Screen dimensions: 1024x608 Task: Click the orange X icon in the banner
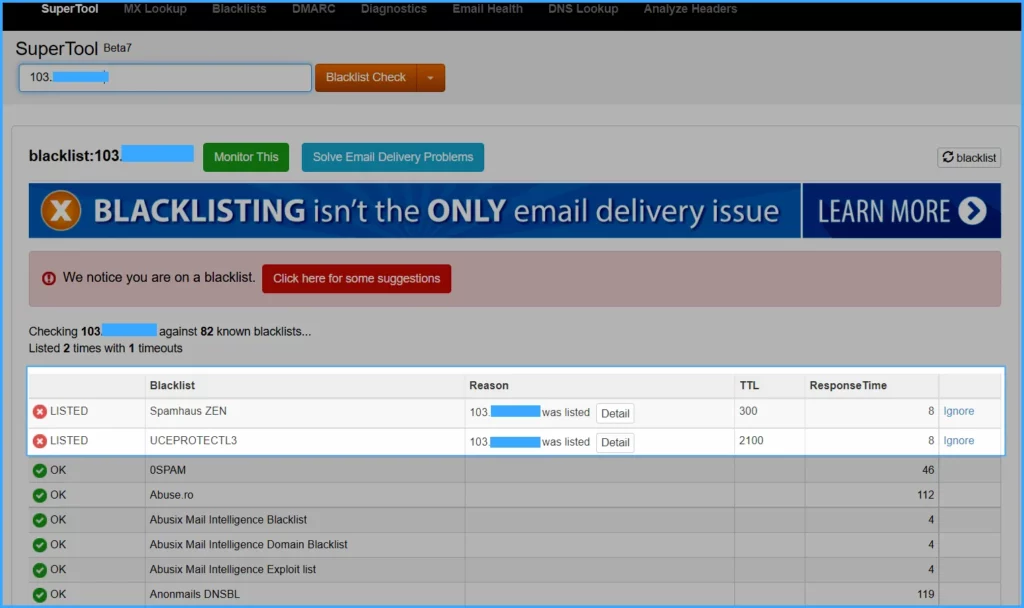61,211
